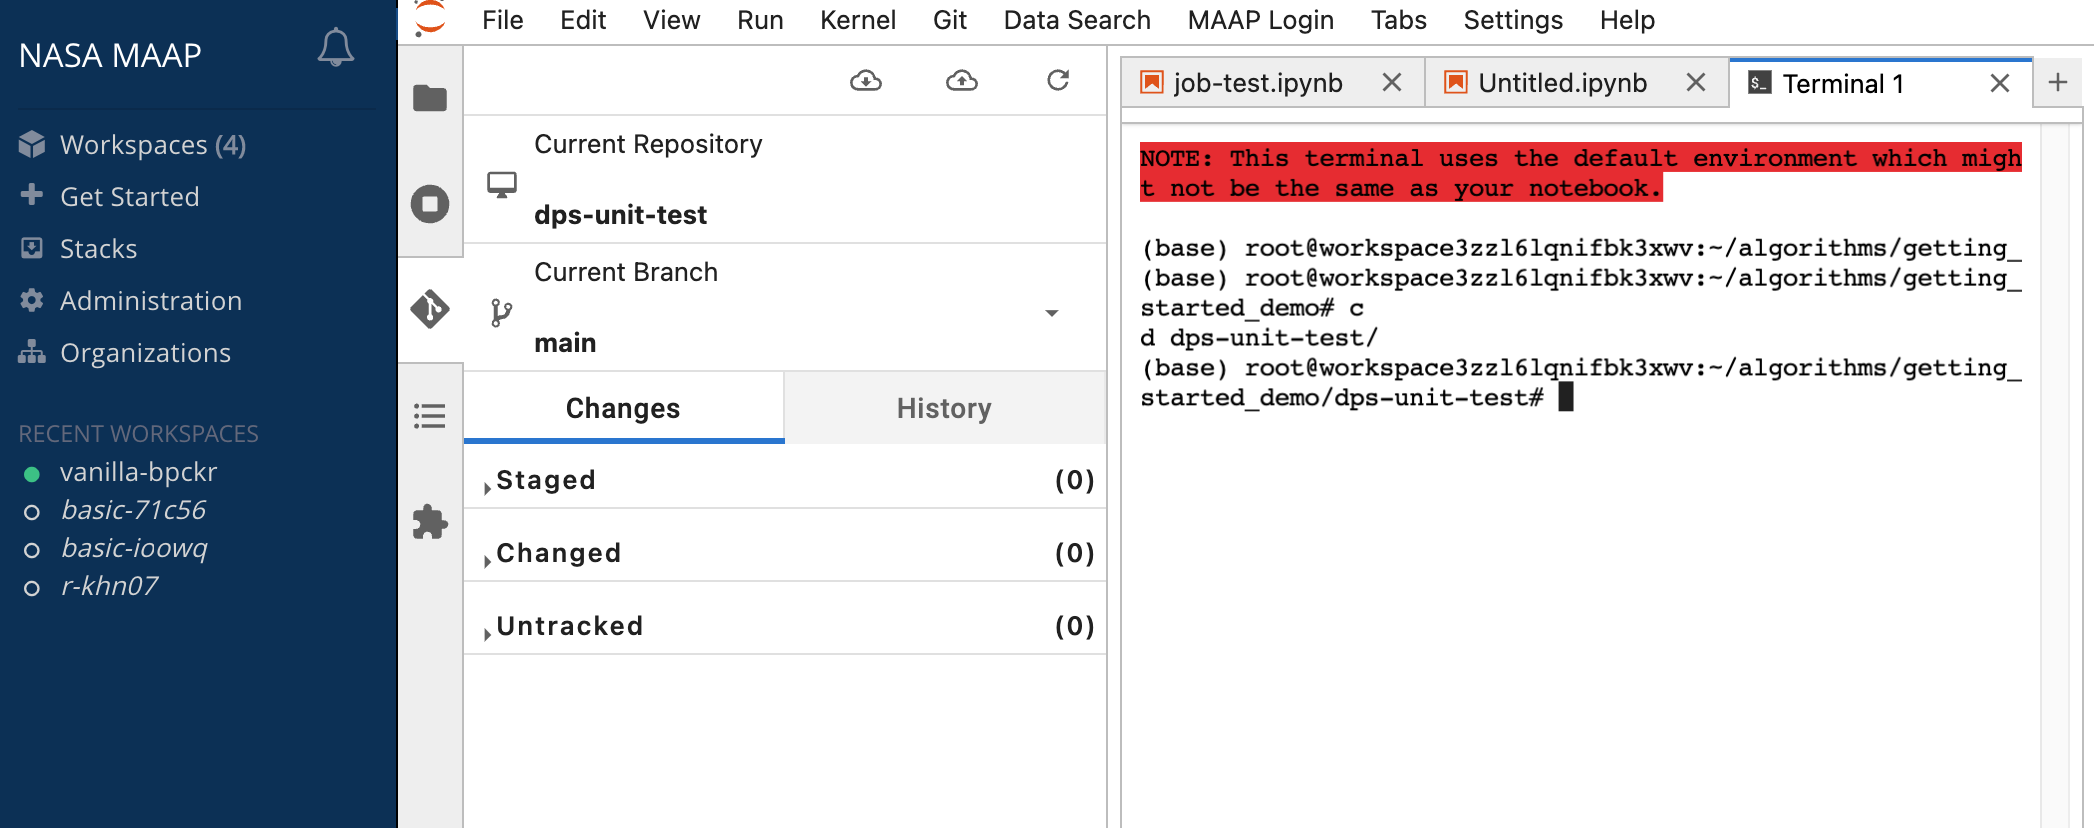Switch to the History tab
The image size is (2094, 828).
pos(944,408)
